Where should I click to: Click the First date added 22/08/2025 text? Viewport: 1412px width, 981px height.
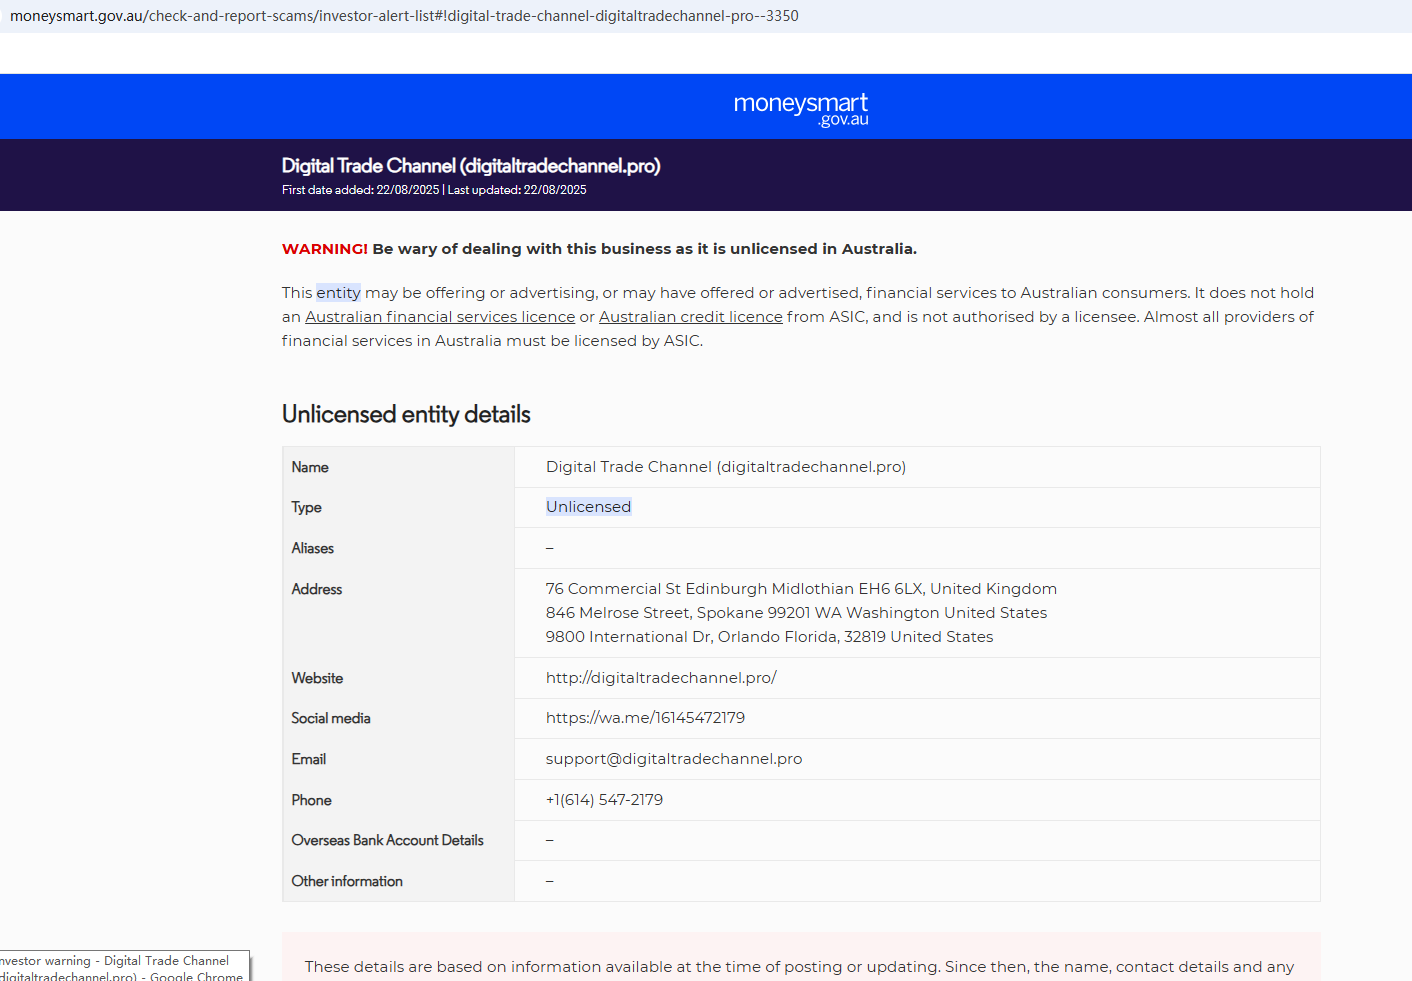[360, 190]
